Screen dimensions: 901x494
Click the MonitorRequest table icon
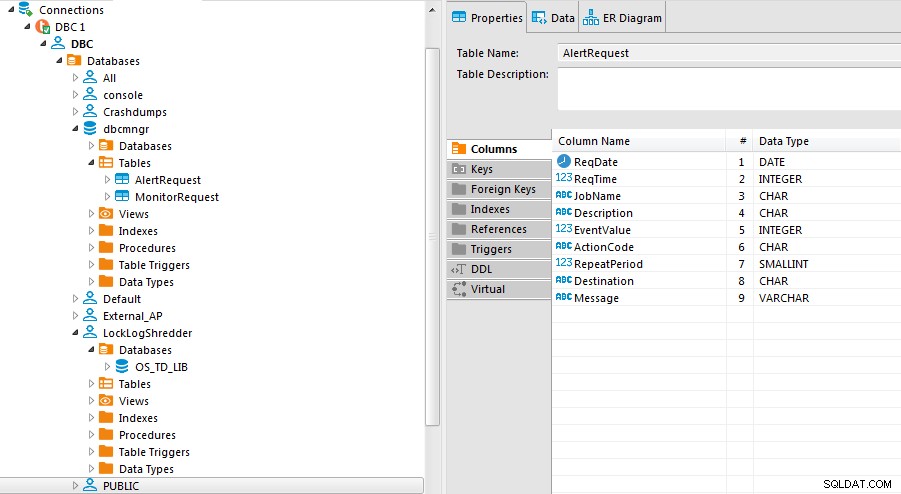(122, 196)
